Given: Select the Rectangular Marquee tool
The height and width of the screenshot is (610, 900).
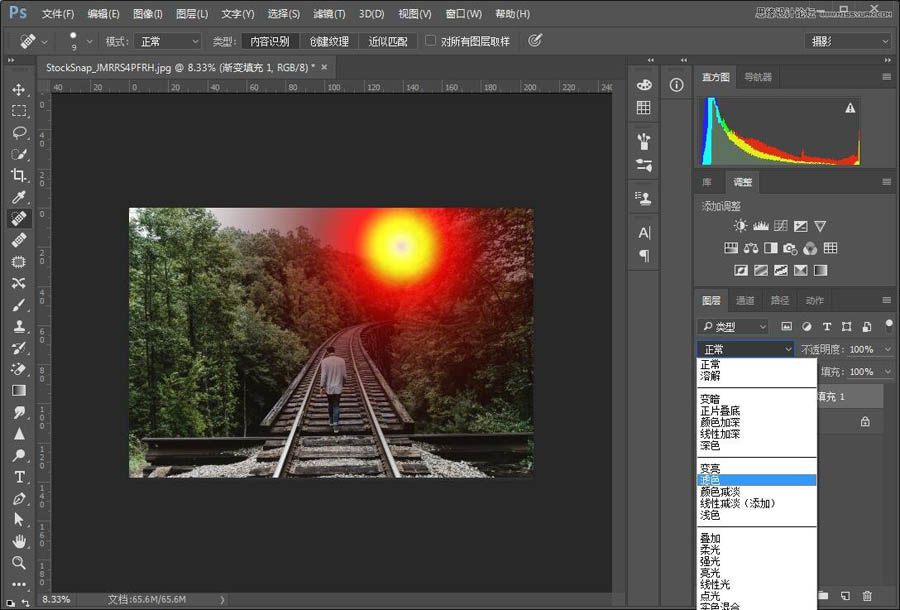Looking at the screenshot, I should pyautogui.click(x=19, y=111).
